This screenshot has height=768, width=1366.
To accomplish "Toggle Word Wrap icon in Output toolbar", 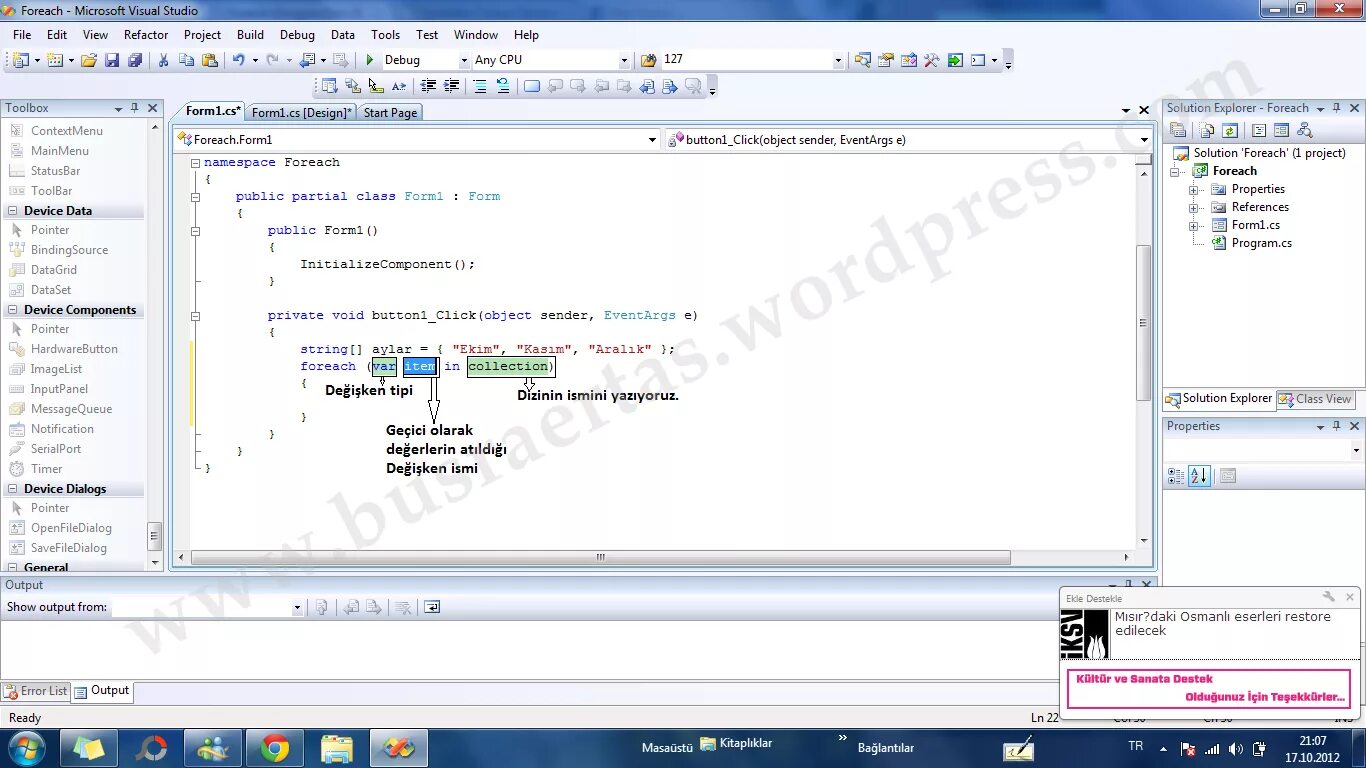I will pyautogui.click(x=431, y=607).
